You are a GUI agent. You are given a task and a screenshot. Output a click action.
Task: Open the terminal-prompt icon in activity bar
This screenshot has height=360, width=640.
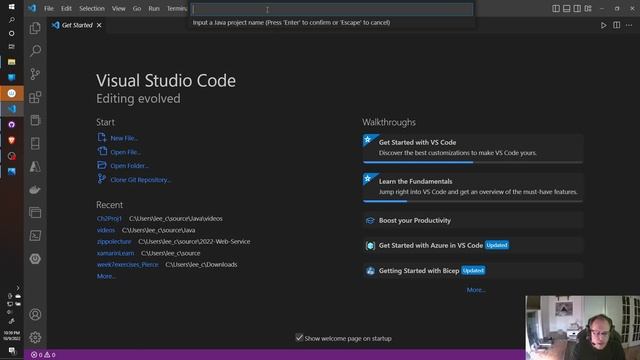coord(35,236)
